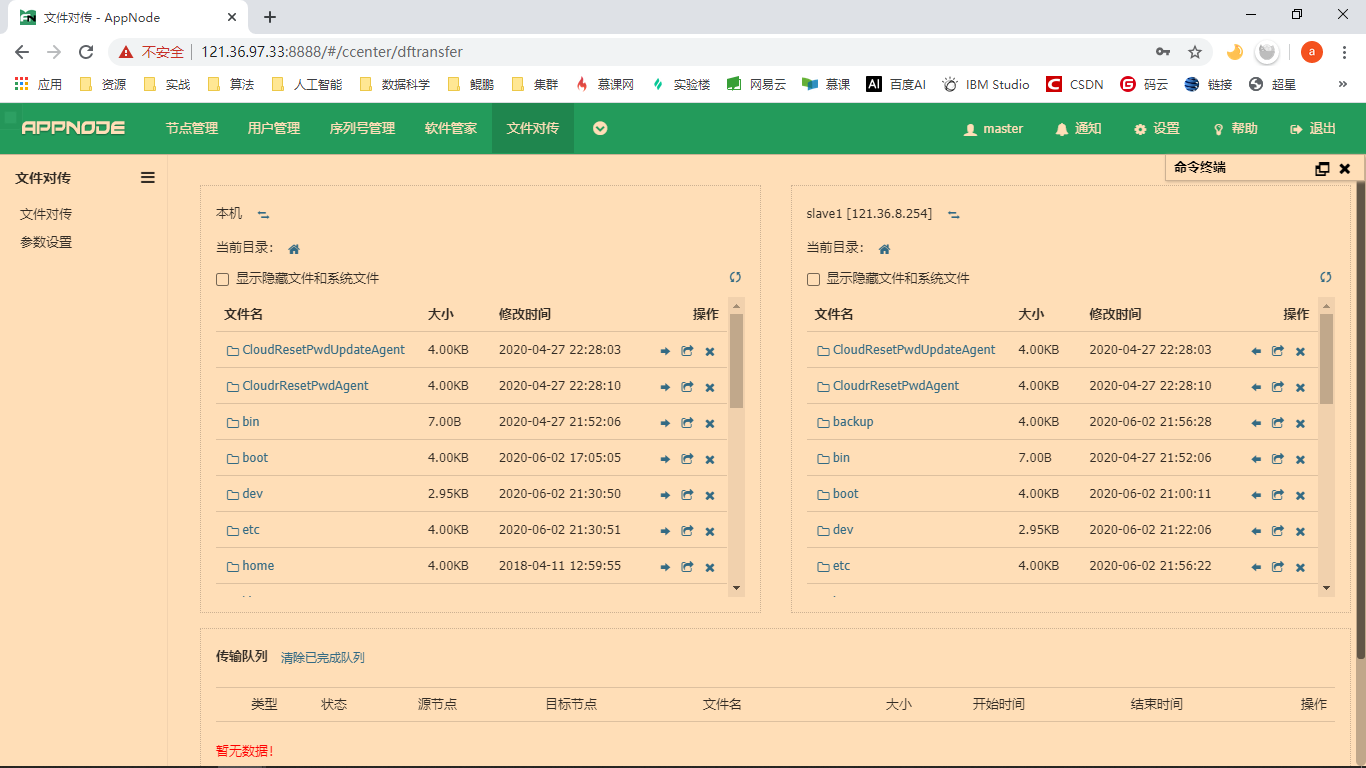Open local CloudResetPwdUpdateAgent folder
Viewport: 1366px width, 768px height.
pos(323,350)
